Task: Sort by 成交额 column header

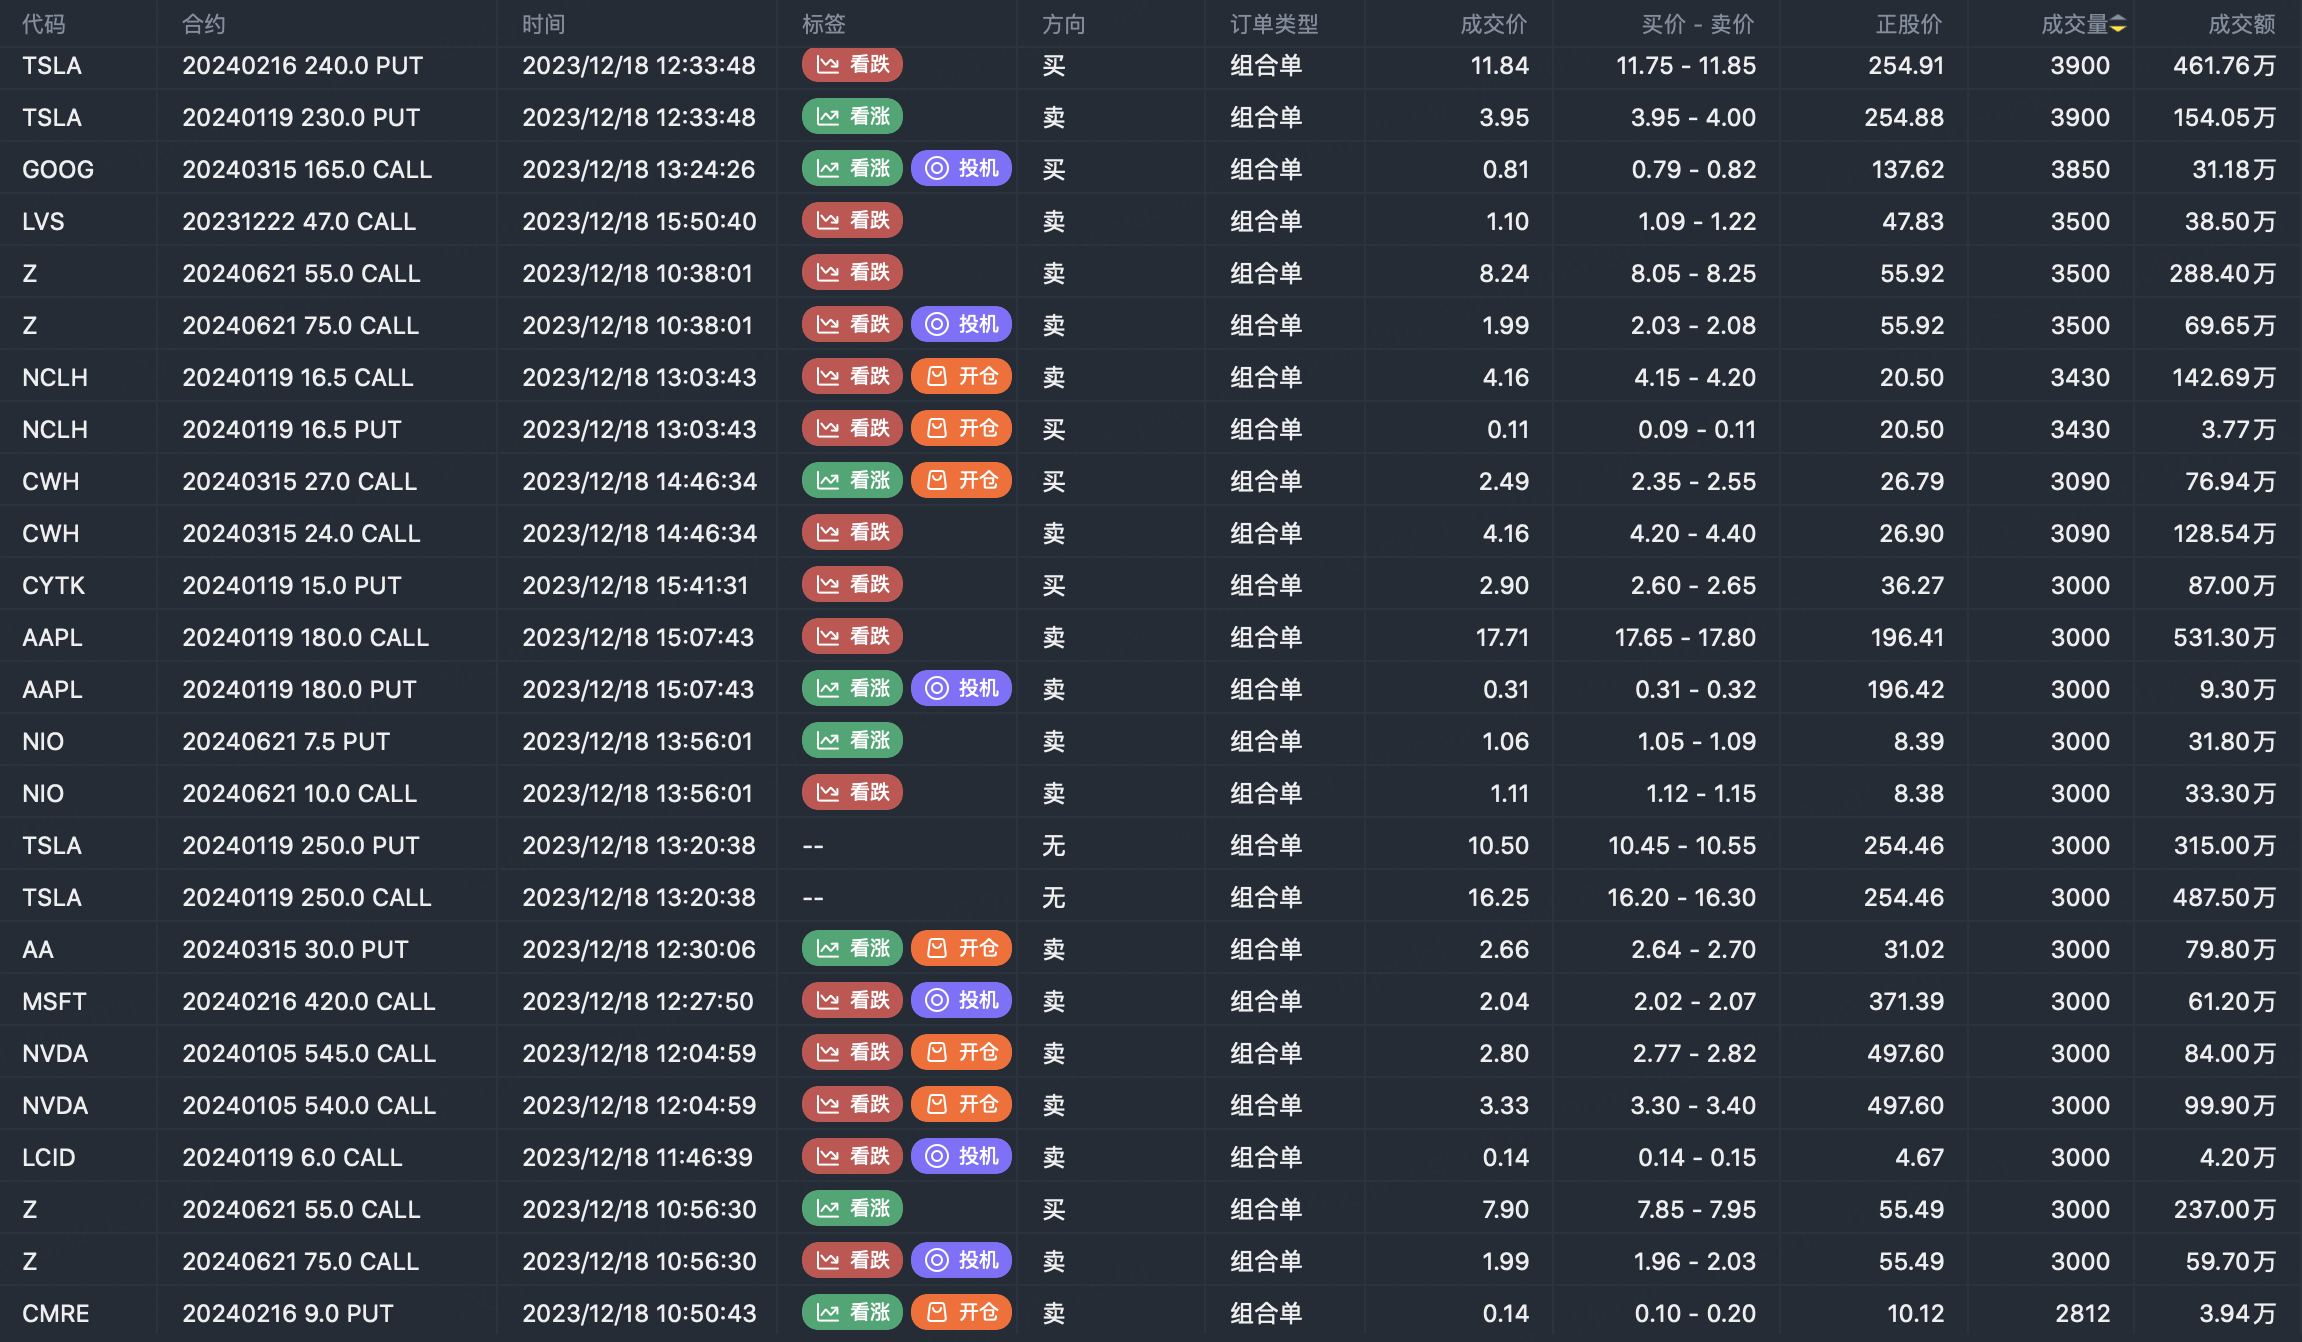Action: point(2241,24)
